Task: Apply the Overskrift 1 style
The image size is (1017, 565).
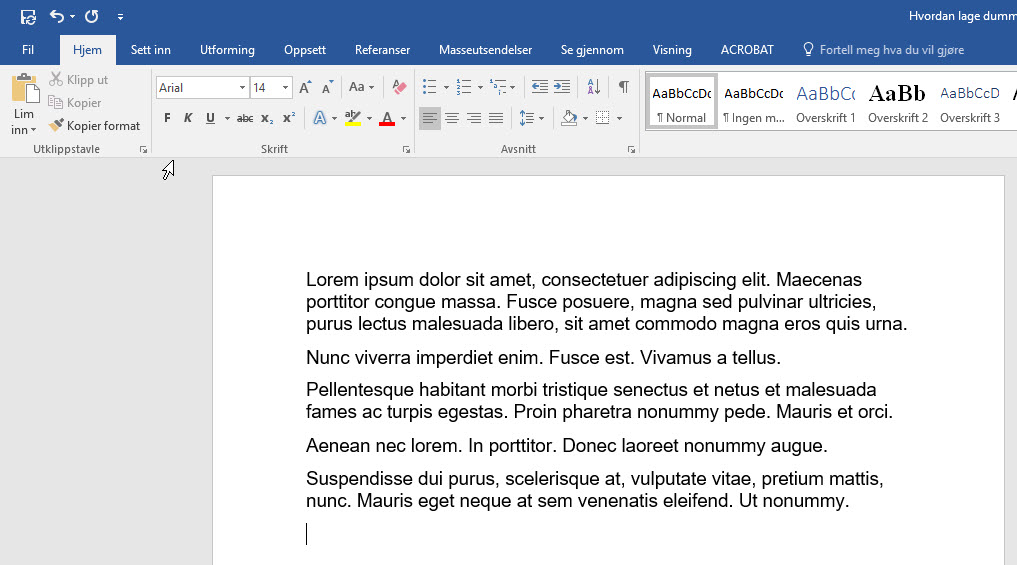Action: click(825, 102)
